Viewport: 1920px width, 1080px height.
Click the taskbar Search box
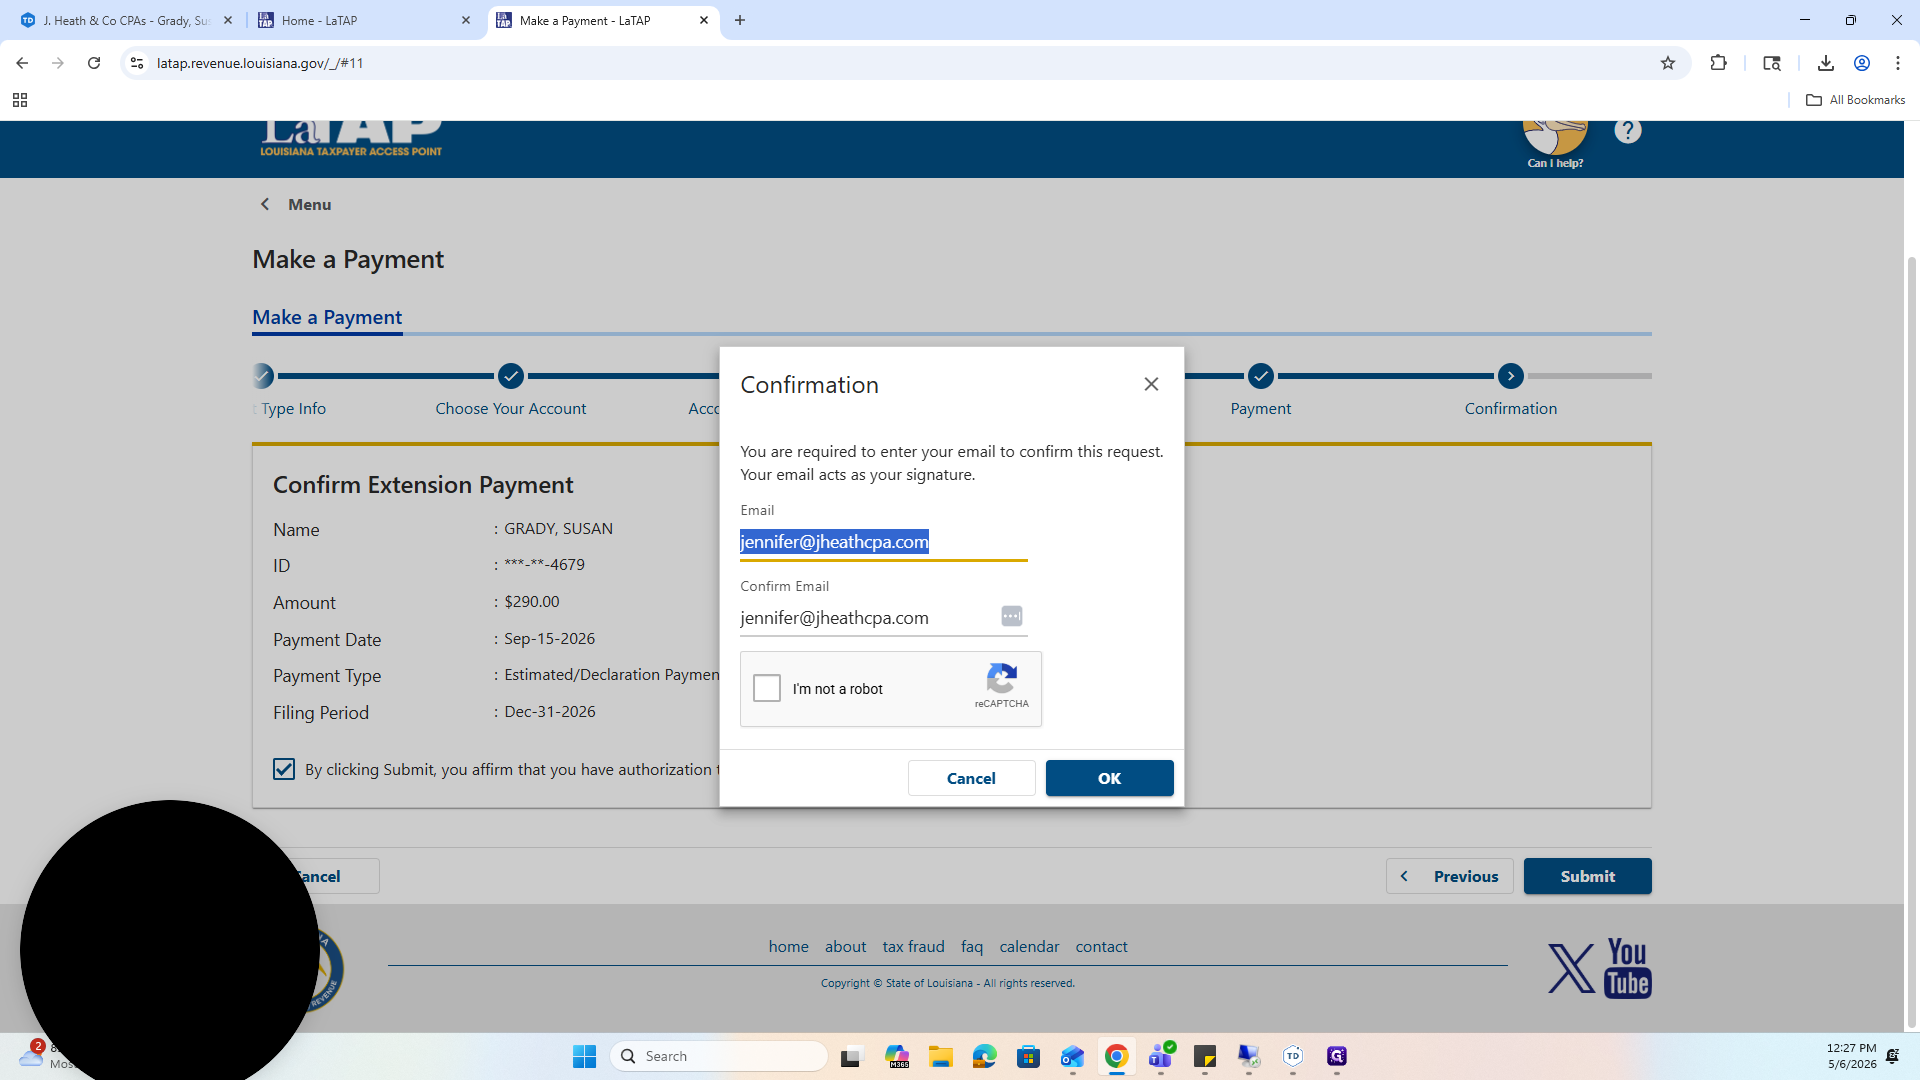719,1056
